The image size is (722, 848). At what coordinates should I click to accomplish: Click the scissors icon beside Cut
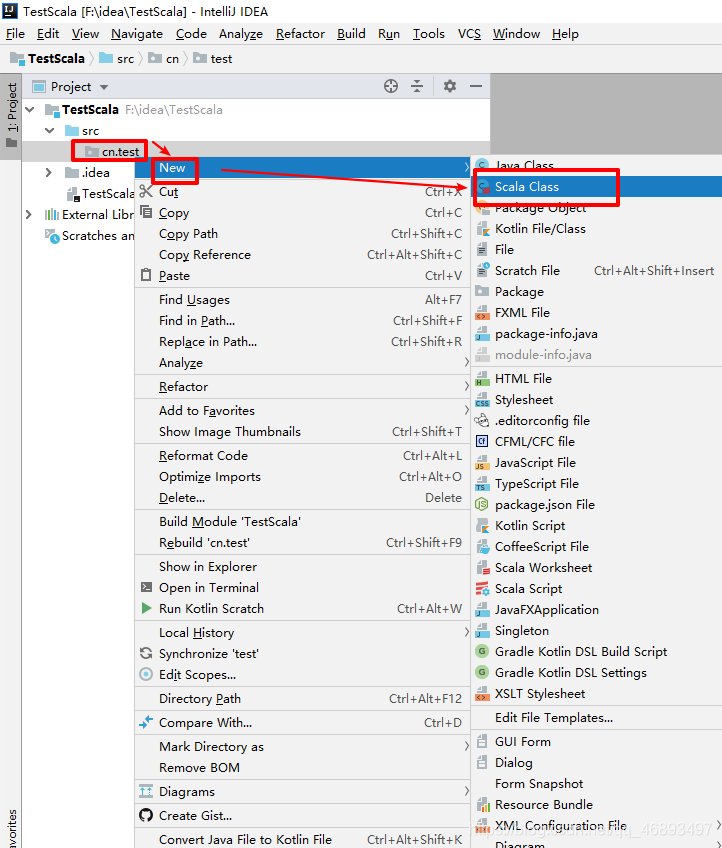pos(146,191)
